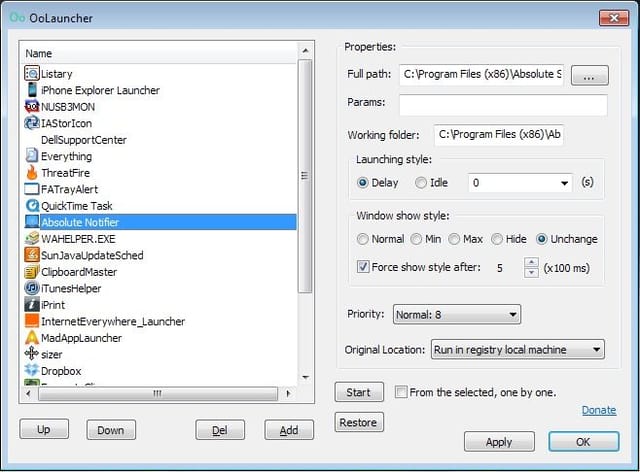Decrease the force show style value
The height and width of the screenshot is (472, 640).
pyautogui.click(x=531, y=273)
